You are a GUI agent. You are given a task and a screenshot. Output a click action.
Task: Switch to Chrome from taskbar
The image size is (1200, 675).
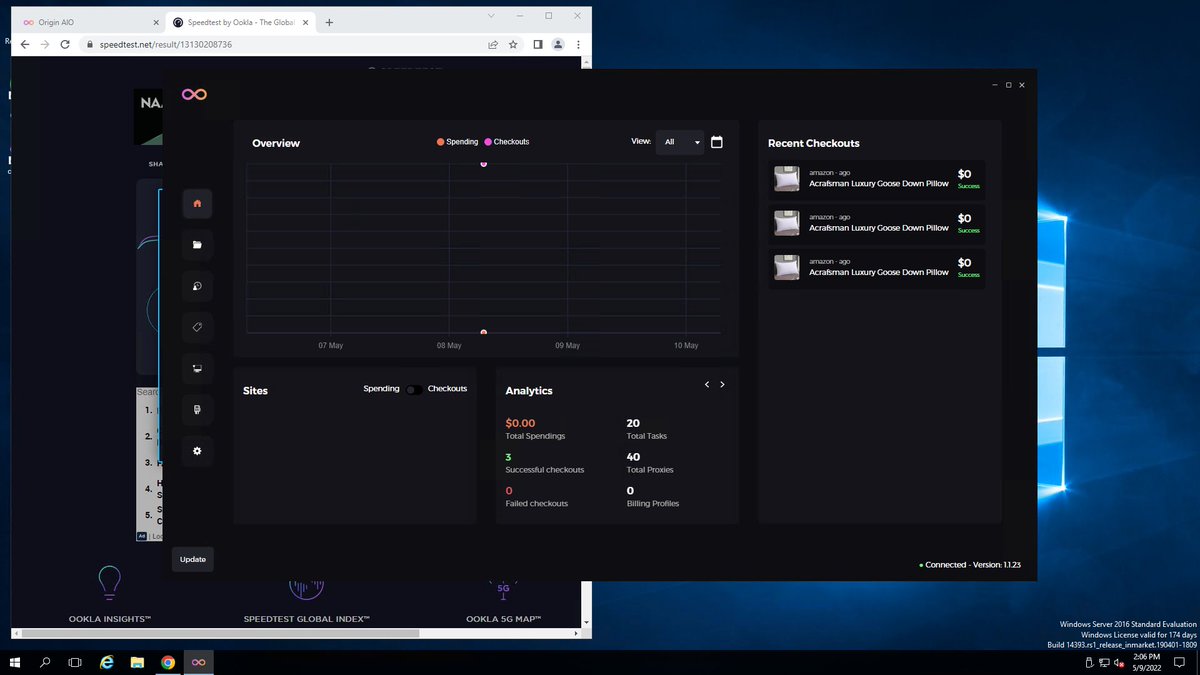[x=168, y=662]
